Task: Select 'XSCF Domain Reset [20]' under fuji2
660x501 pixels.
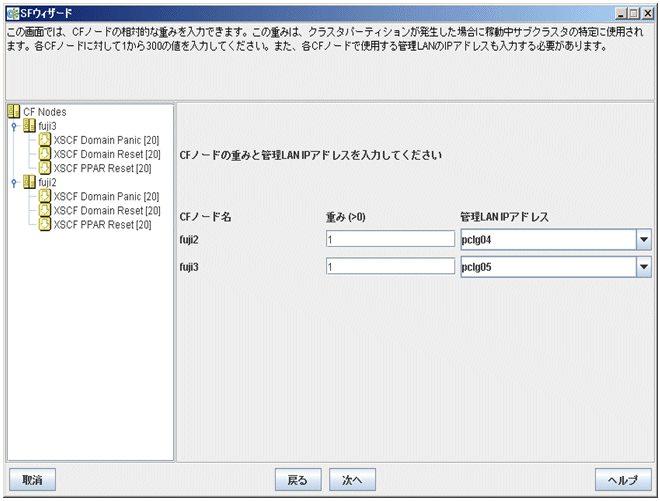Action: pyautogui.click(x=107, y=211)
